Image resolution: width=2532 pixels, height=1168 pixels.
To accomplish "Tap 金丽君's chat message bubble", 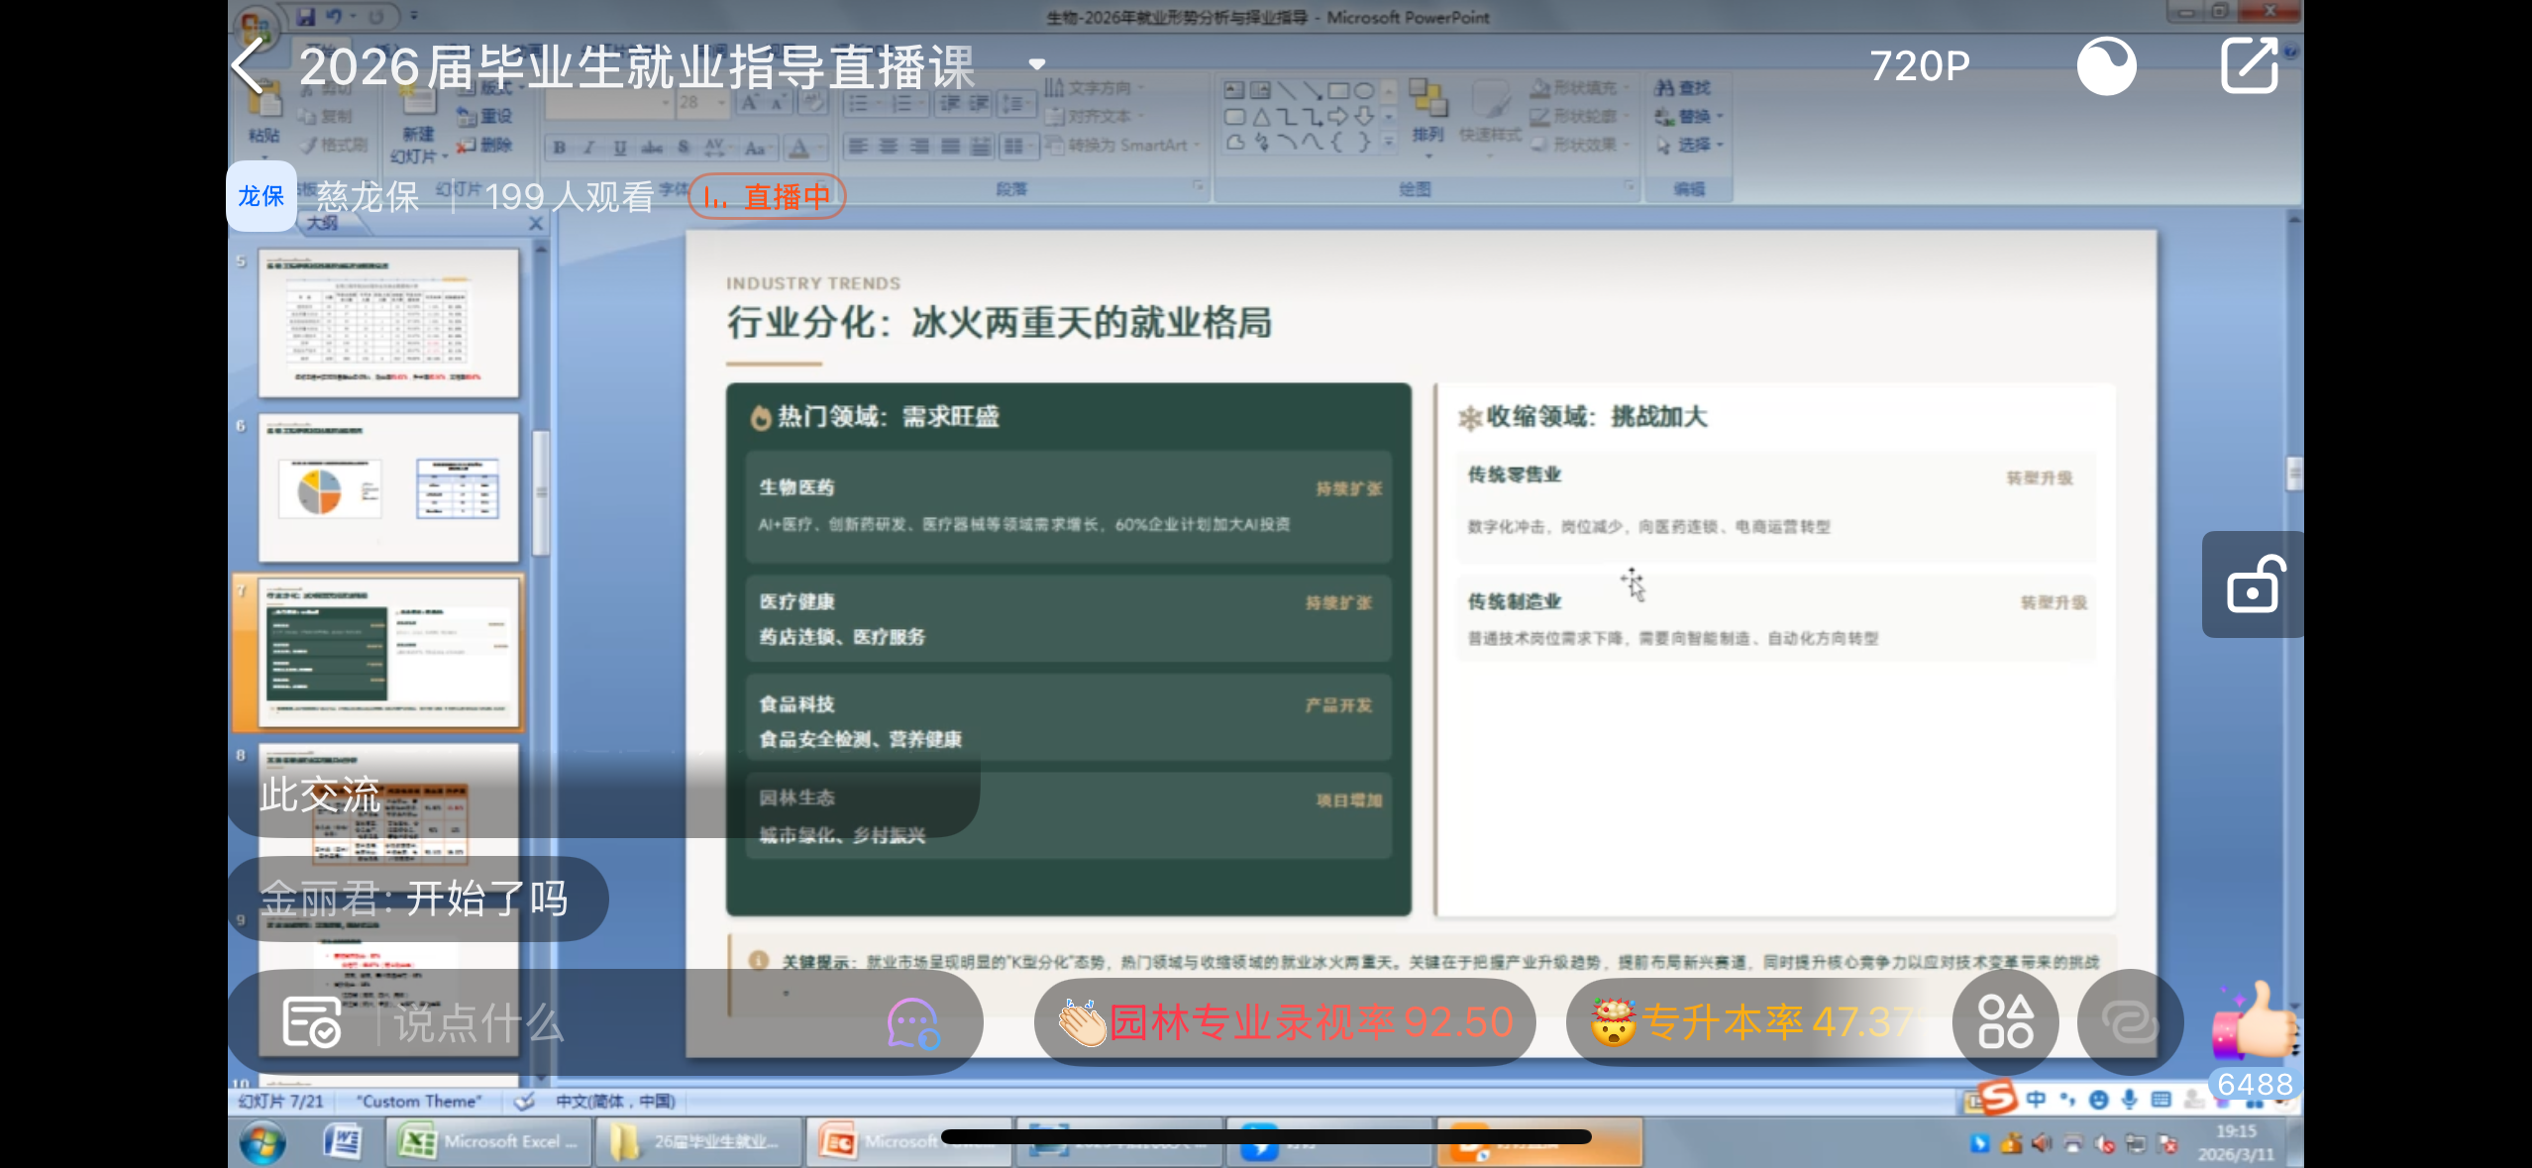I will [x=416, y=898].
